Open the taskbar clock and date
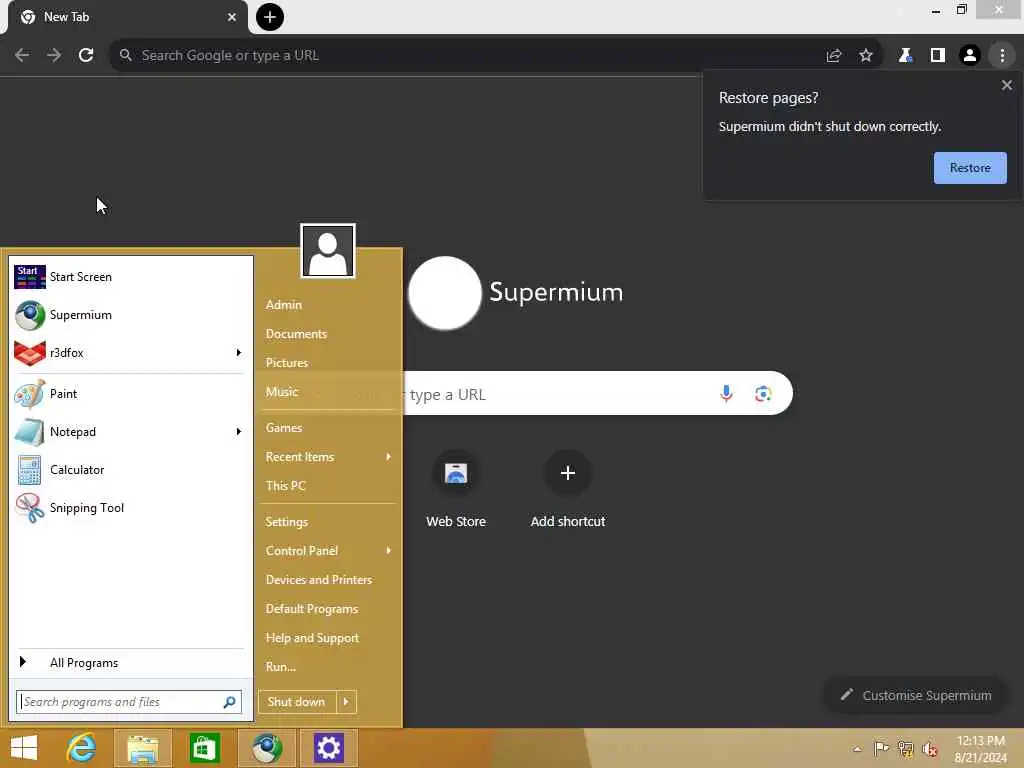 pyautogui.click(x=982, y=749)
